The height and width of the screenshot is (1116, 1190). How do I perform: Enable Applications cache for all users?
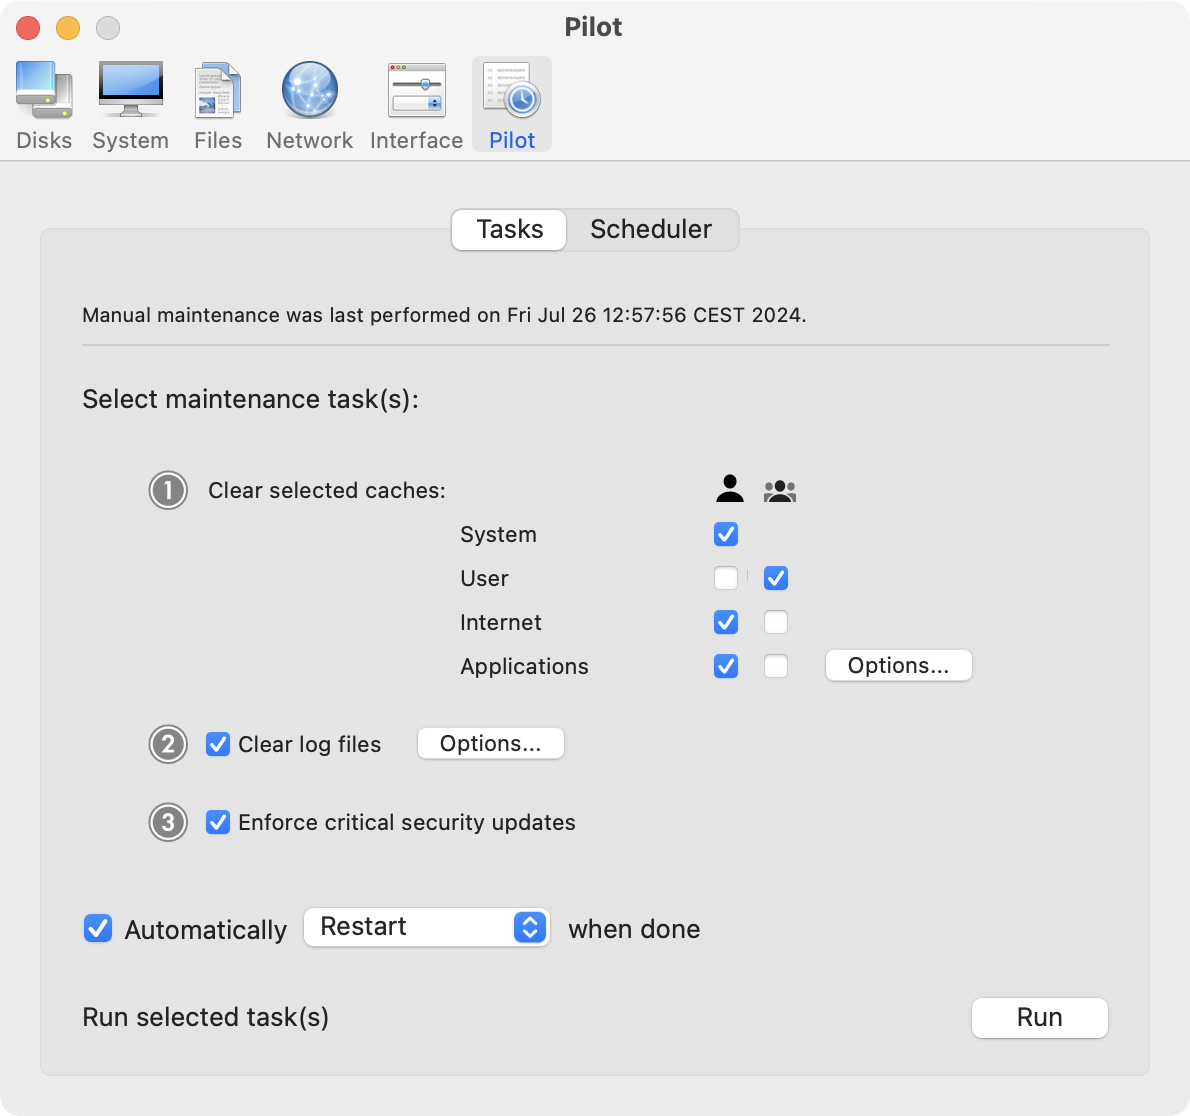pos(776,667)
